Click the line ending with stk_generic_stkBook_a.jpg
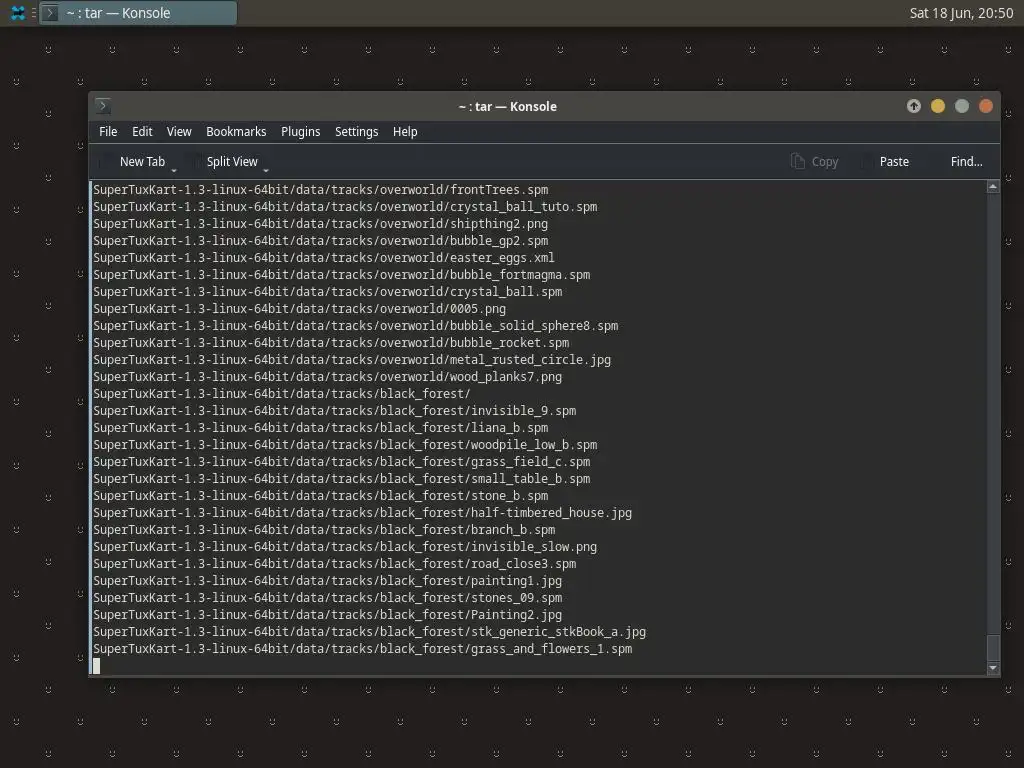 click(370, 632)
